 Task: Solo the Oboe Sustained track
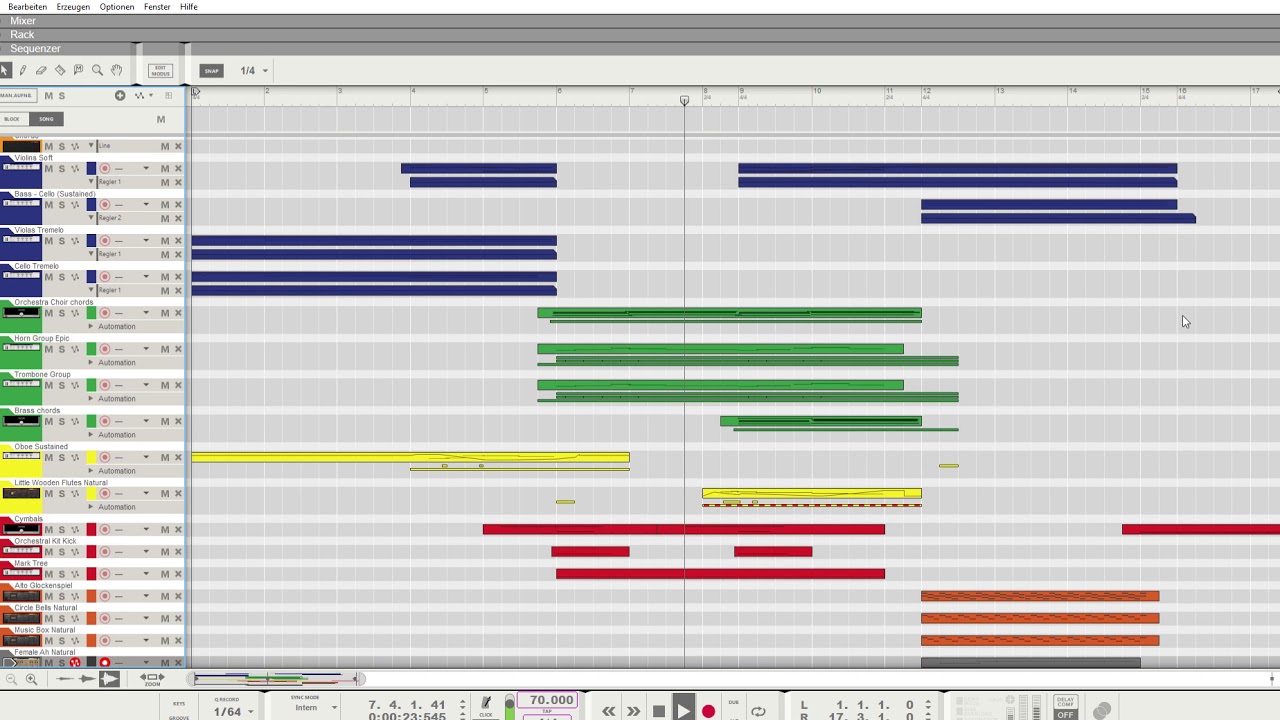(x=61, y=457)
